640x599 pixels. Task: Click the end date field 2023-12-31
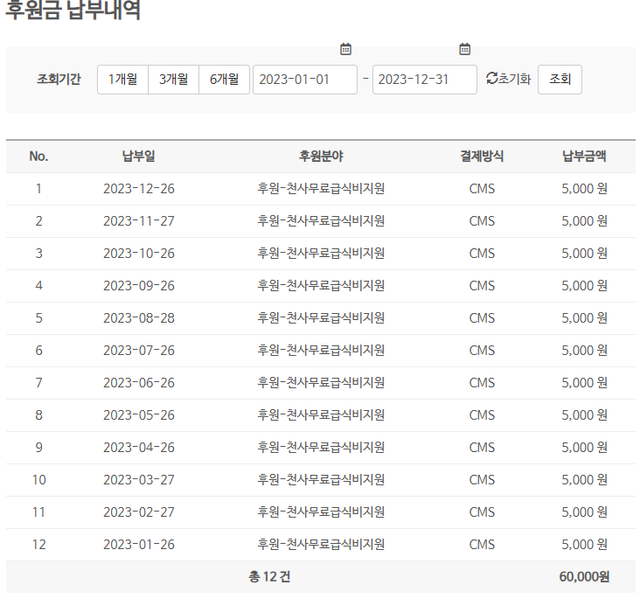[x=424, y=80]
